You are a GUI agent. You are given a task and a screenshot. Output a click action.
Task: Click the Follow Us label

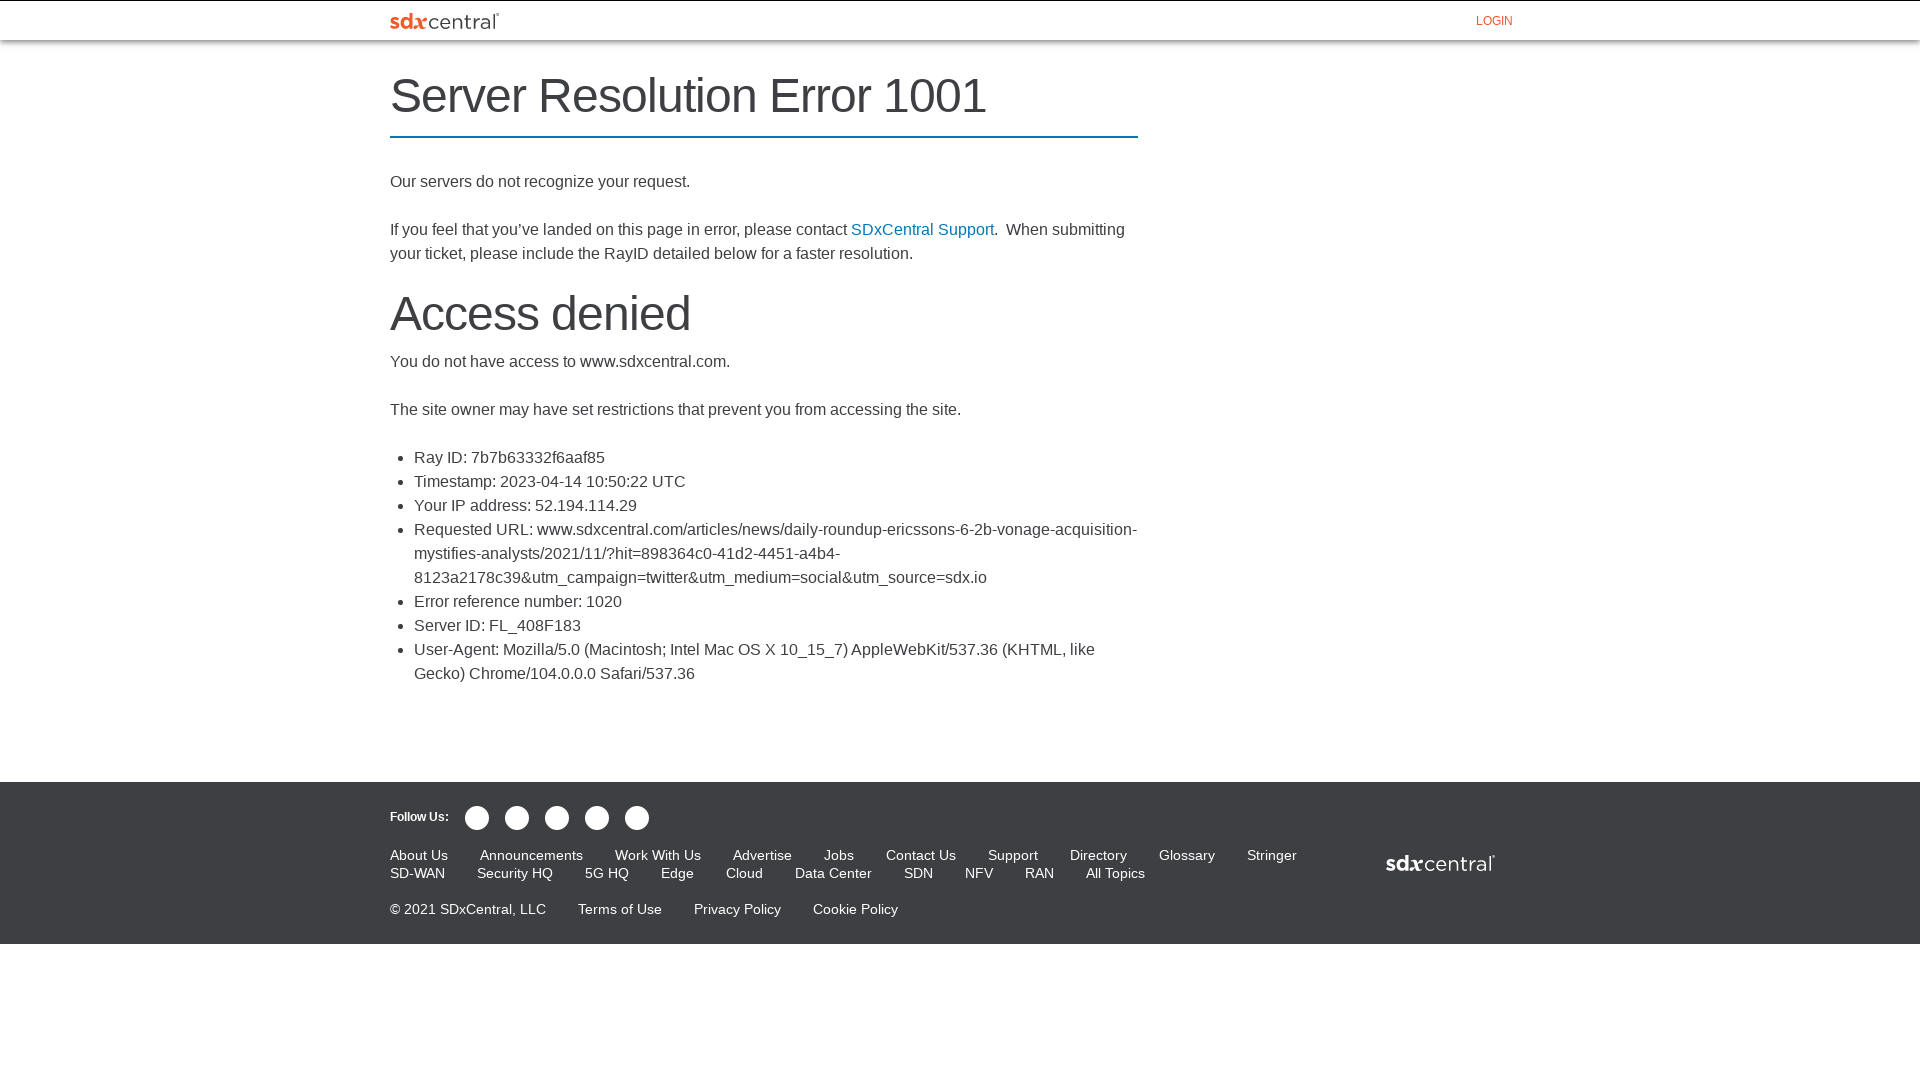tap(419, 817)
